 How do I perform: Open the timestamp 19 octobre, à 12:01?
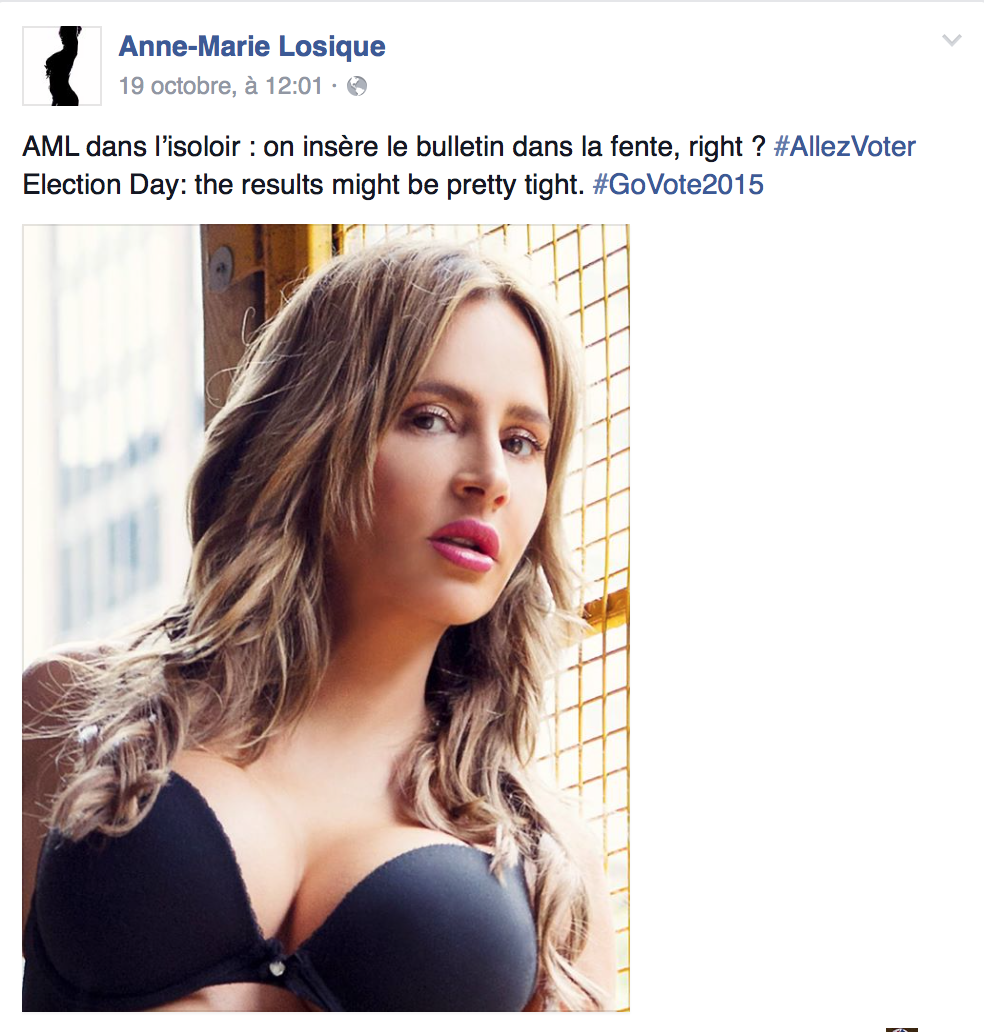pyautogui.click(x=220, y=86)
